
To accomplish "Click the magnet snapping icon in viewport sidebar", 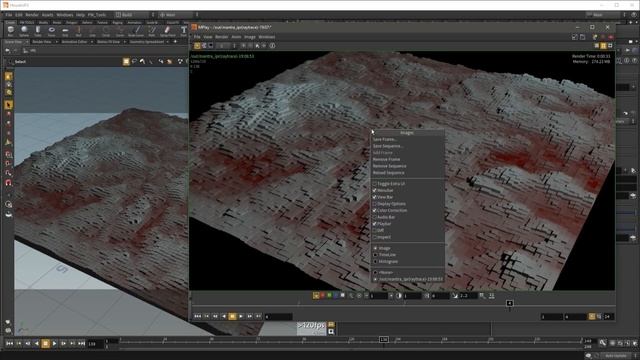I will tap(9, 182).
